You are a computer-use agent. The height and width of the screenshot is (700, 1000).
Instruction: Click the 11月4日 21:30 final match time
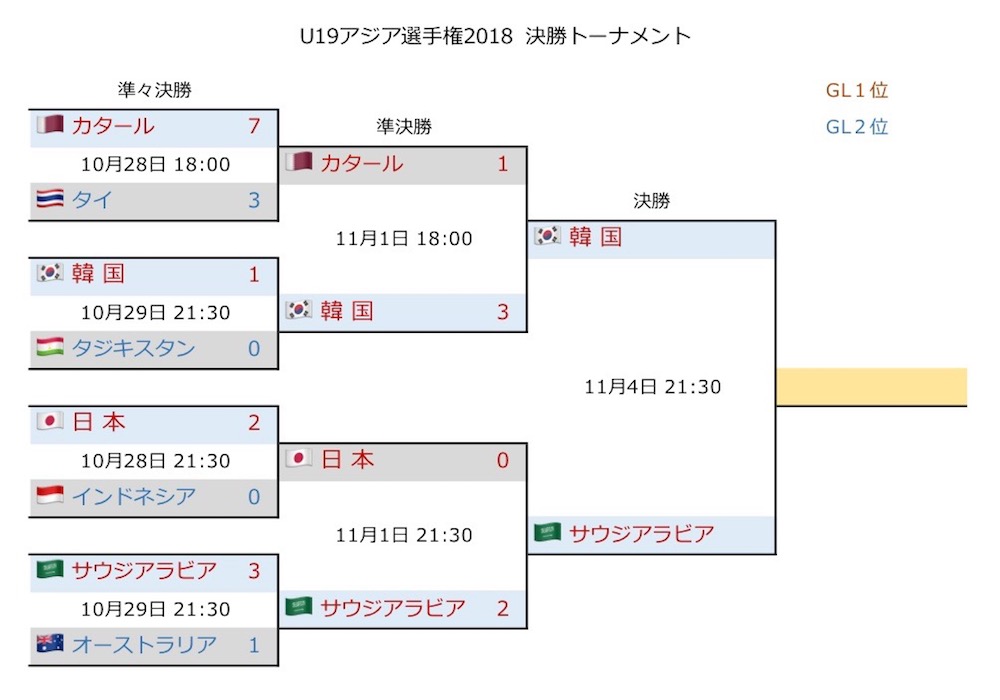tap(652, 386)
